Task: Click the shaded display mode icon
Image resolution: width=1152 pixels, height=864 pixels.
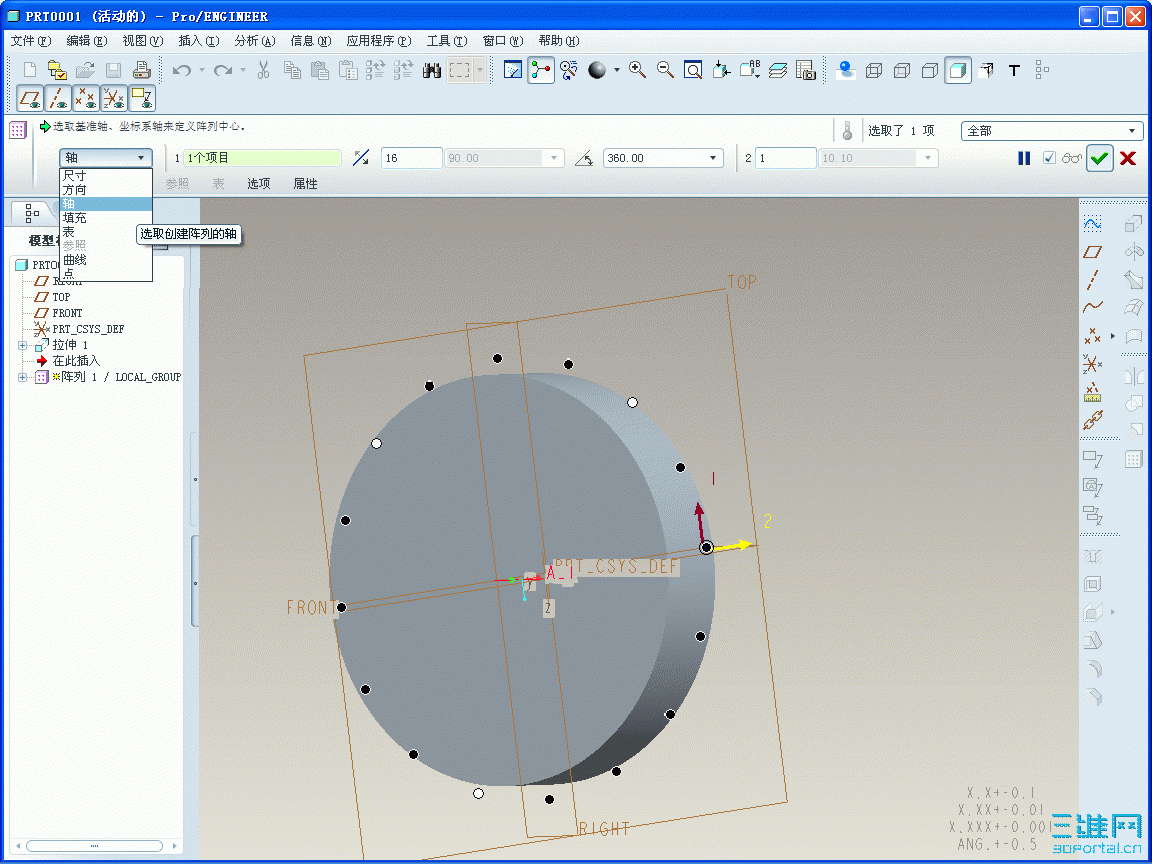Action: pos(958,70)
